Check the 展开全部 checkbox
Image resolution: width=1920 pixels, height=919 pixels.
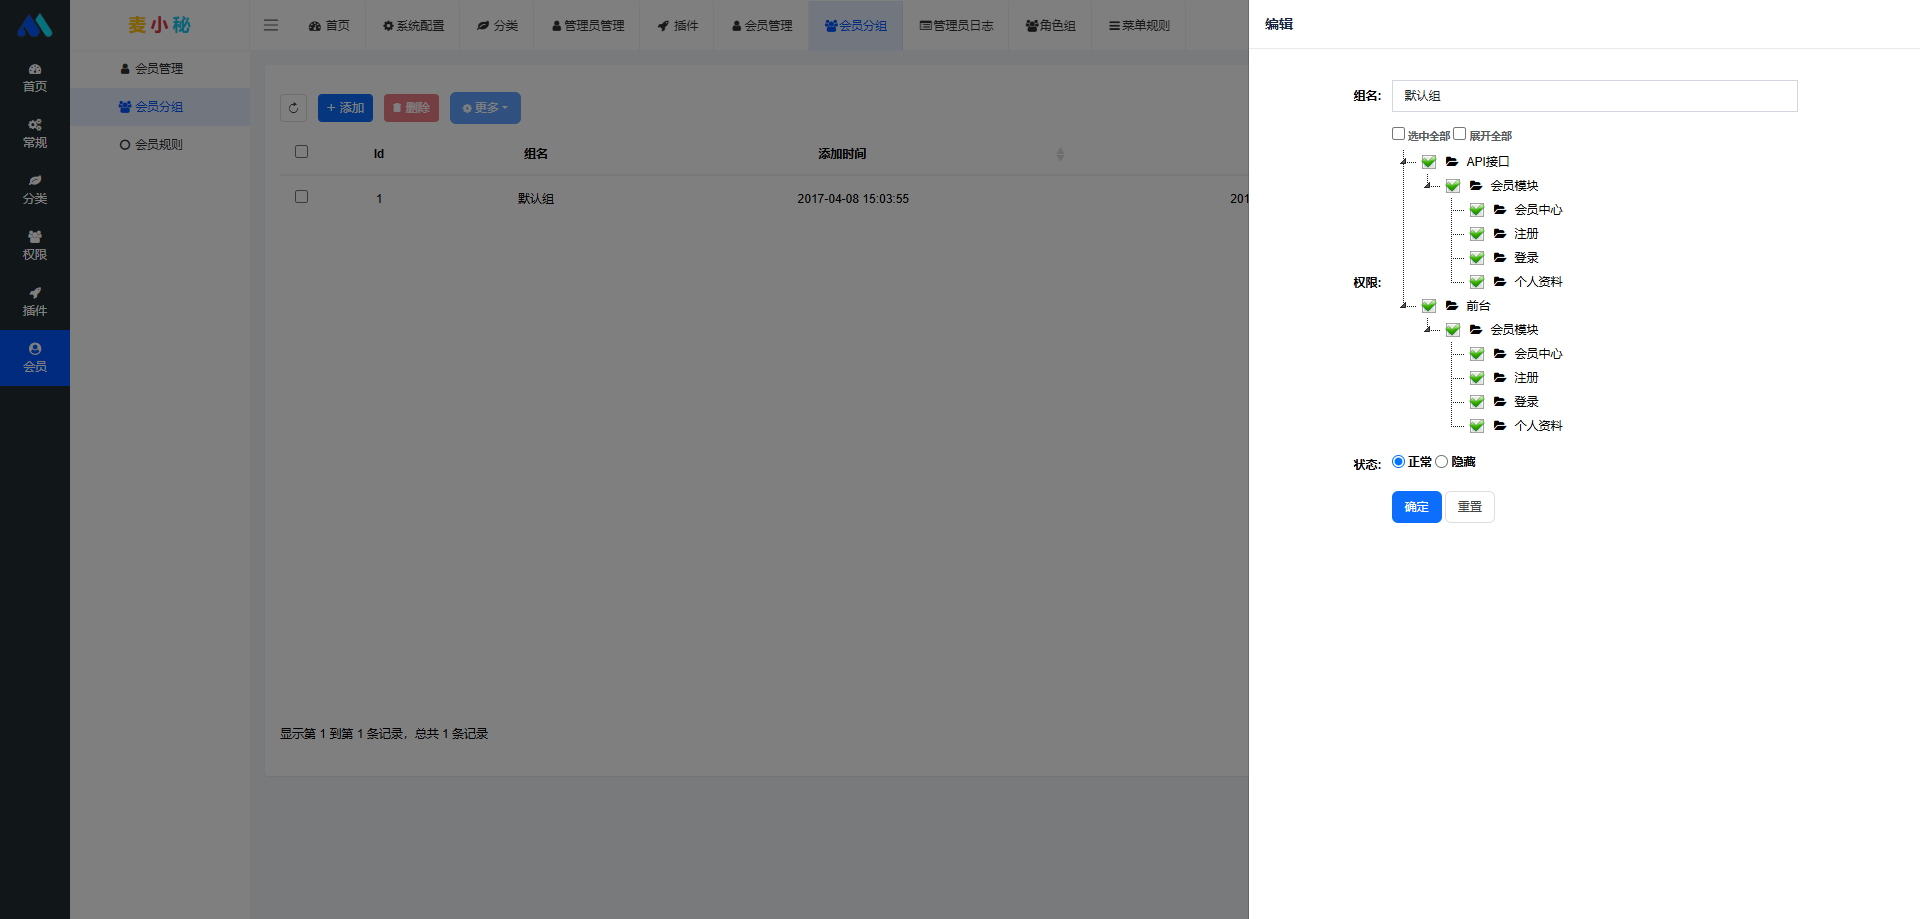coord(1459,134)
